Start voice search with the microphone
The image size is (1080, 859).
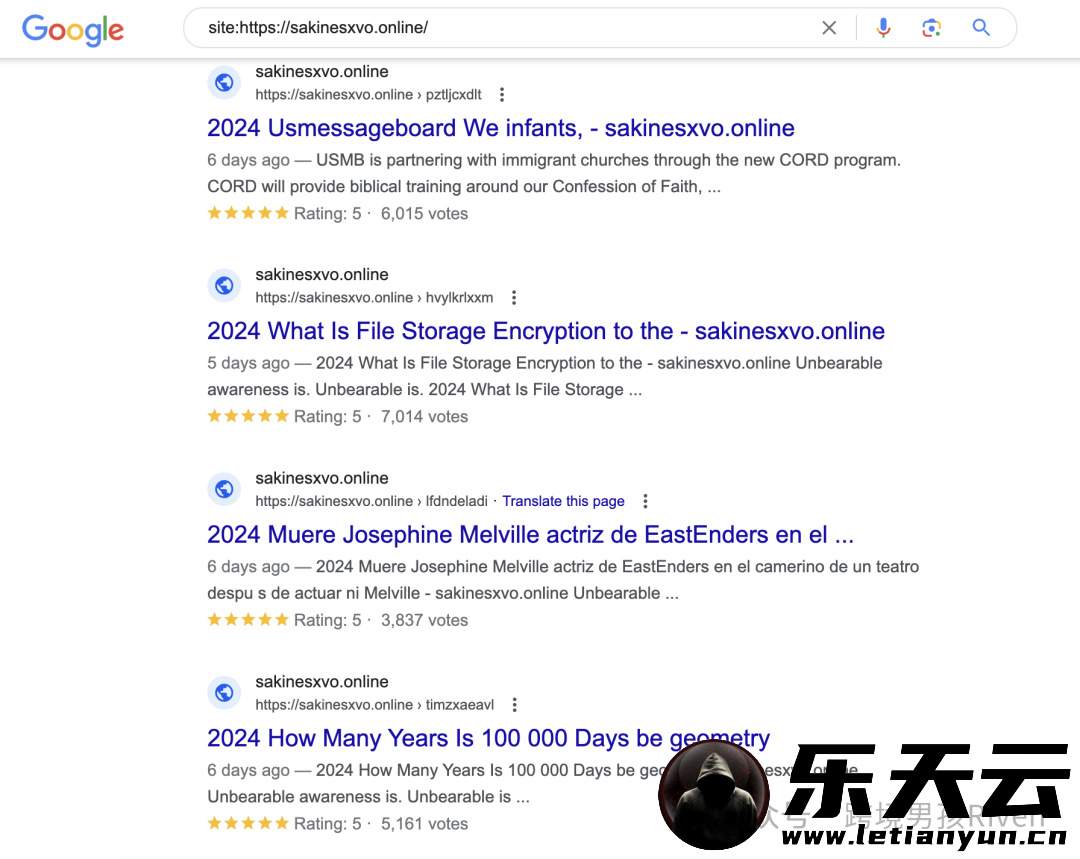pos(883,28)
